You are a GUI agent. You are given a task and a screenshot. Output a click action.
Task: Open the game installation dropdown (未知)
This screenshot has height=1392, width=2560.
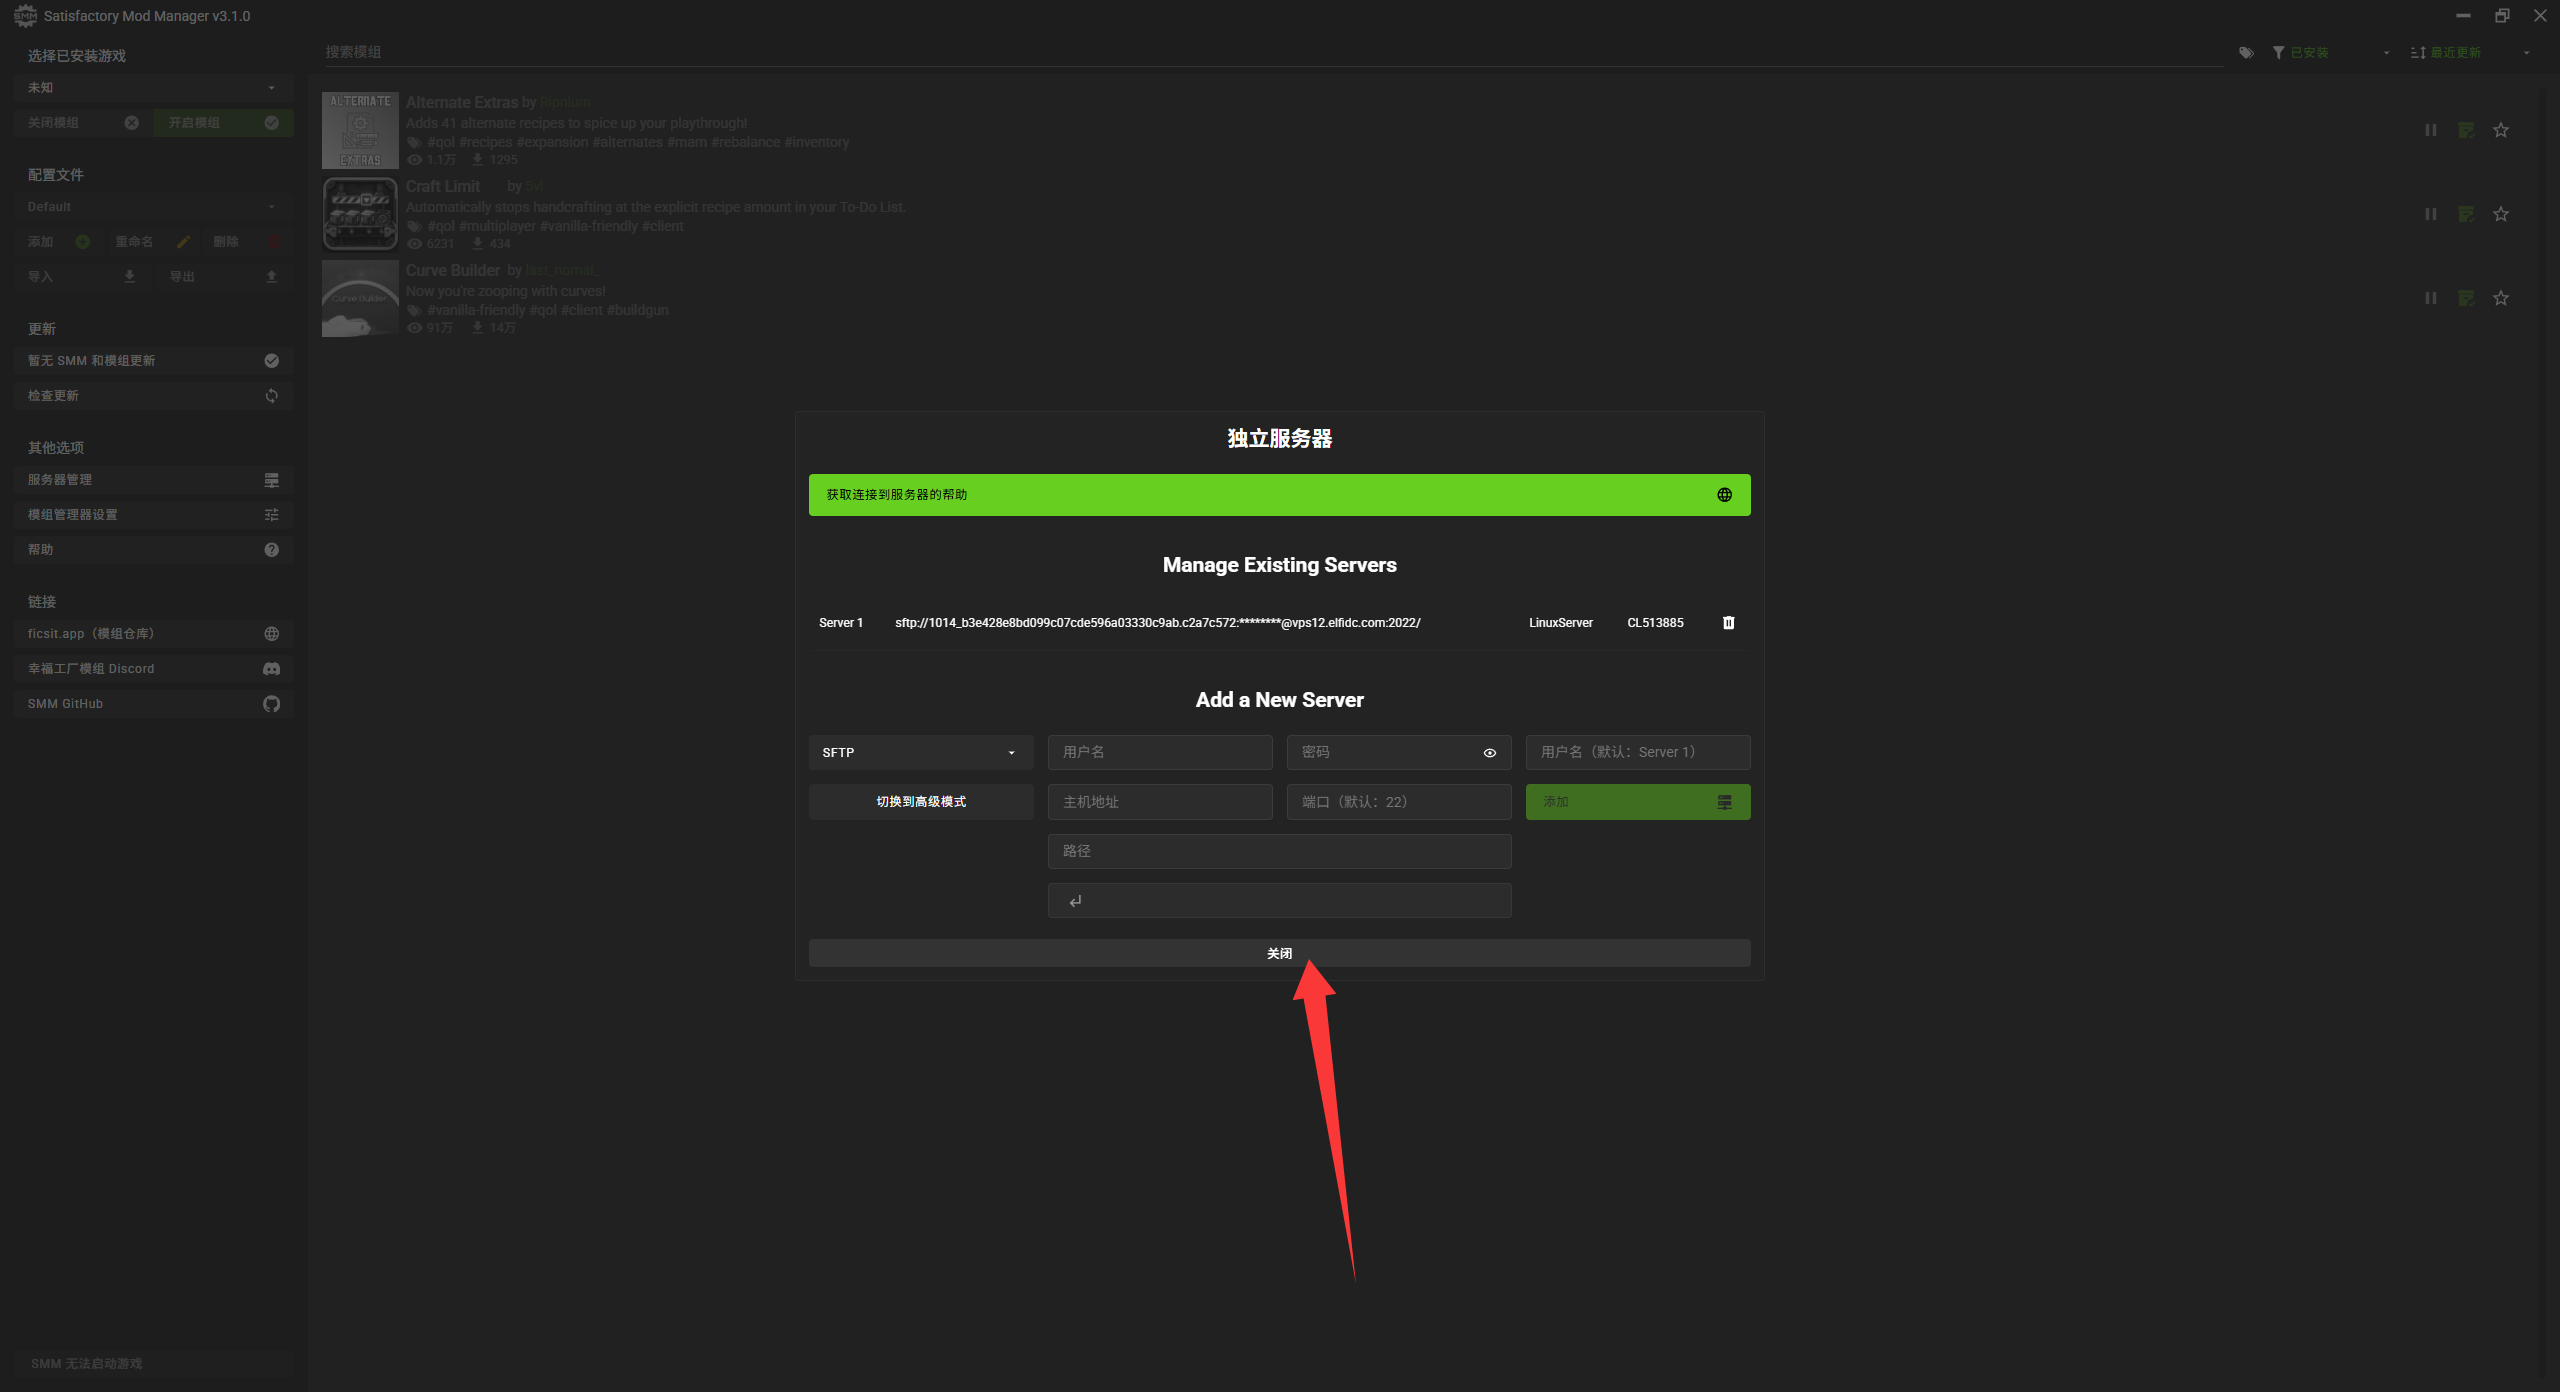[x=153, y=88]
